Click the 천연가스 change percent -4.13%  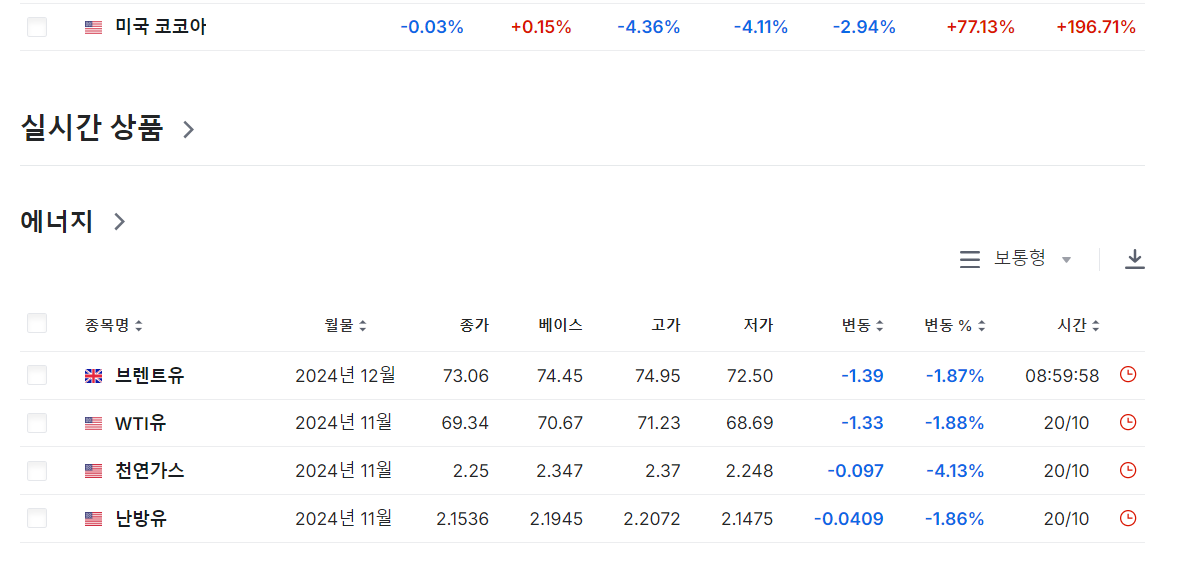click(954, 471)
